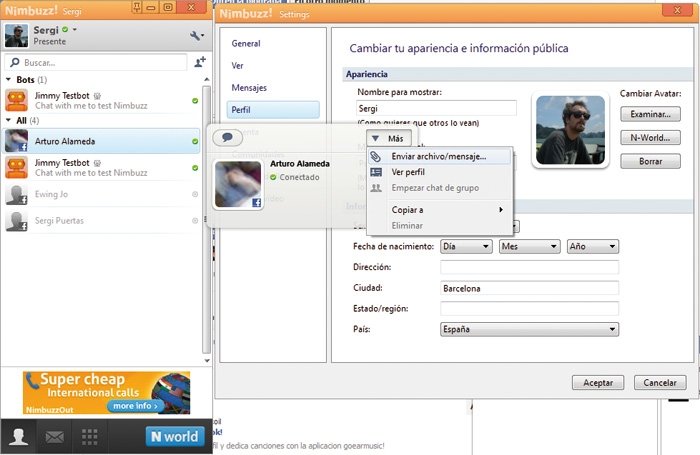
Task: Click the profile card icon beside Ver perfil
Action: tap(376, 172)
